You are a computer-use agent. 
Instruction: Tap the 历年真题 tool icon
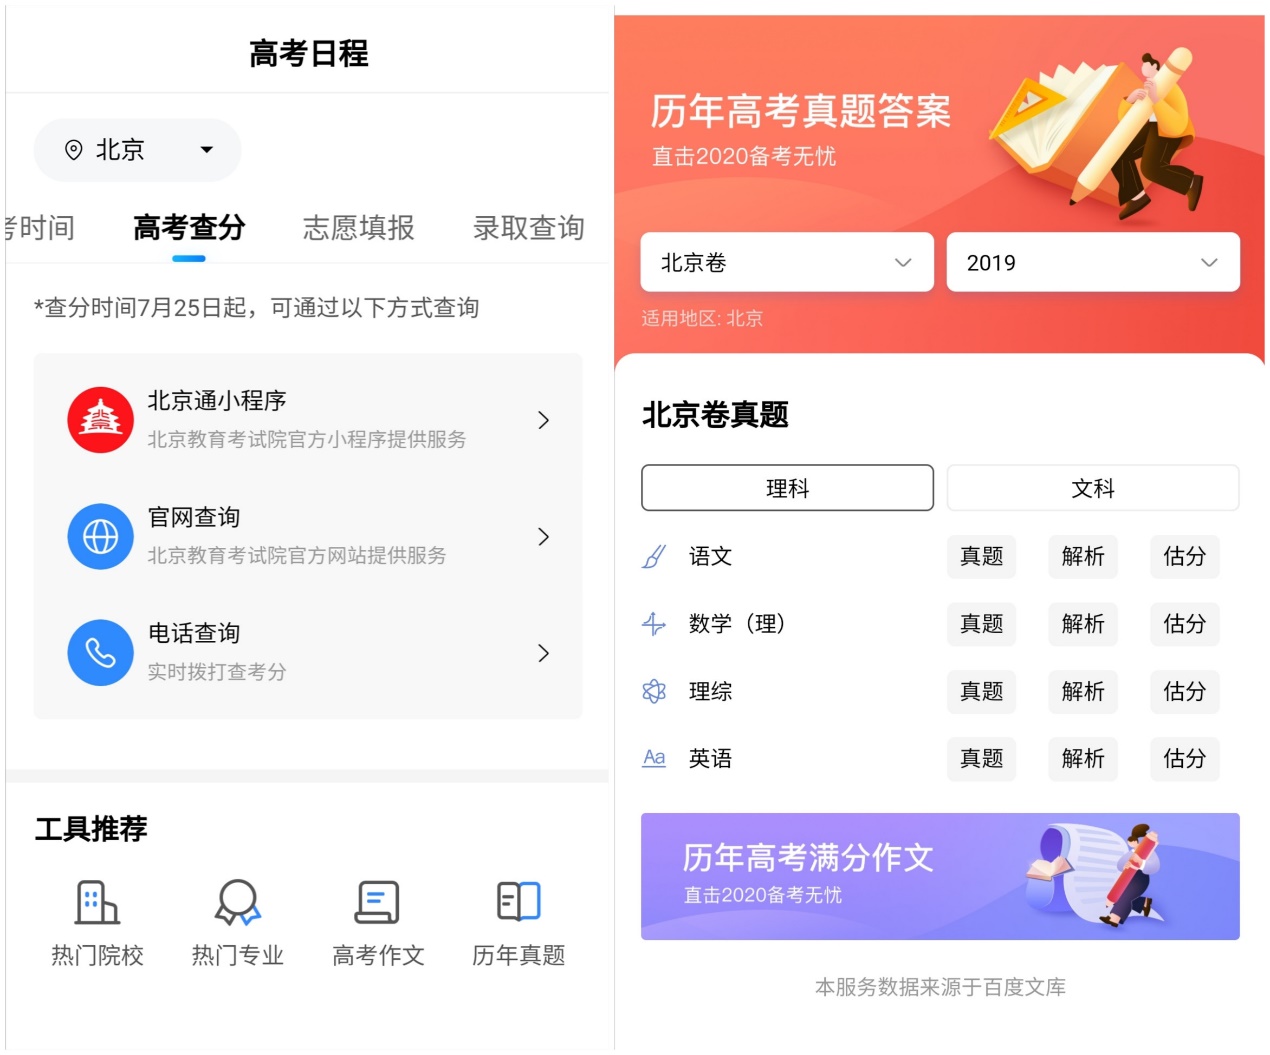click(x=516, y=903)
